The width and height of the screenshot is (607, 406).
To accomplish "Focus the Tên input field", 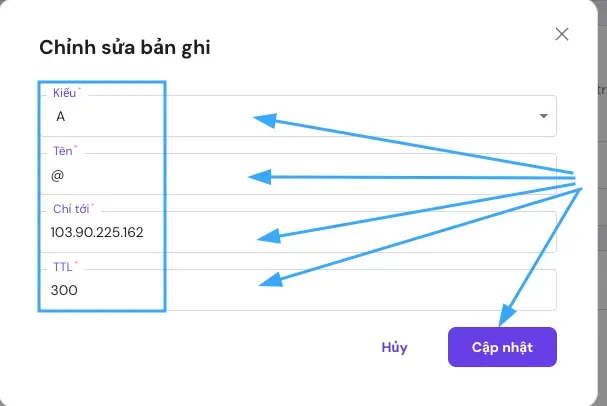I will [x=400, y=175].
